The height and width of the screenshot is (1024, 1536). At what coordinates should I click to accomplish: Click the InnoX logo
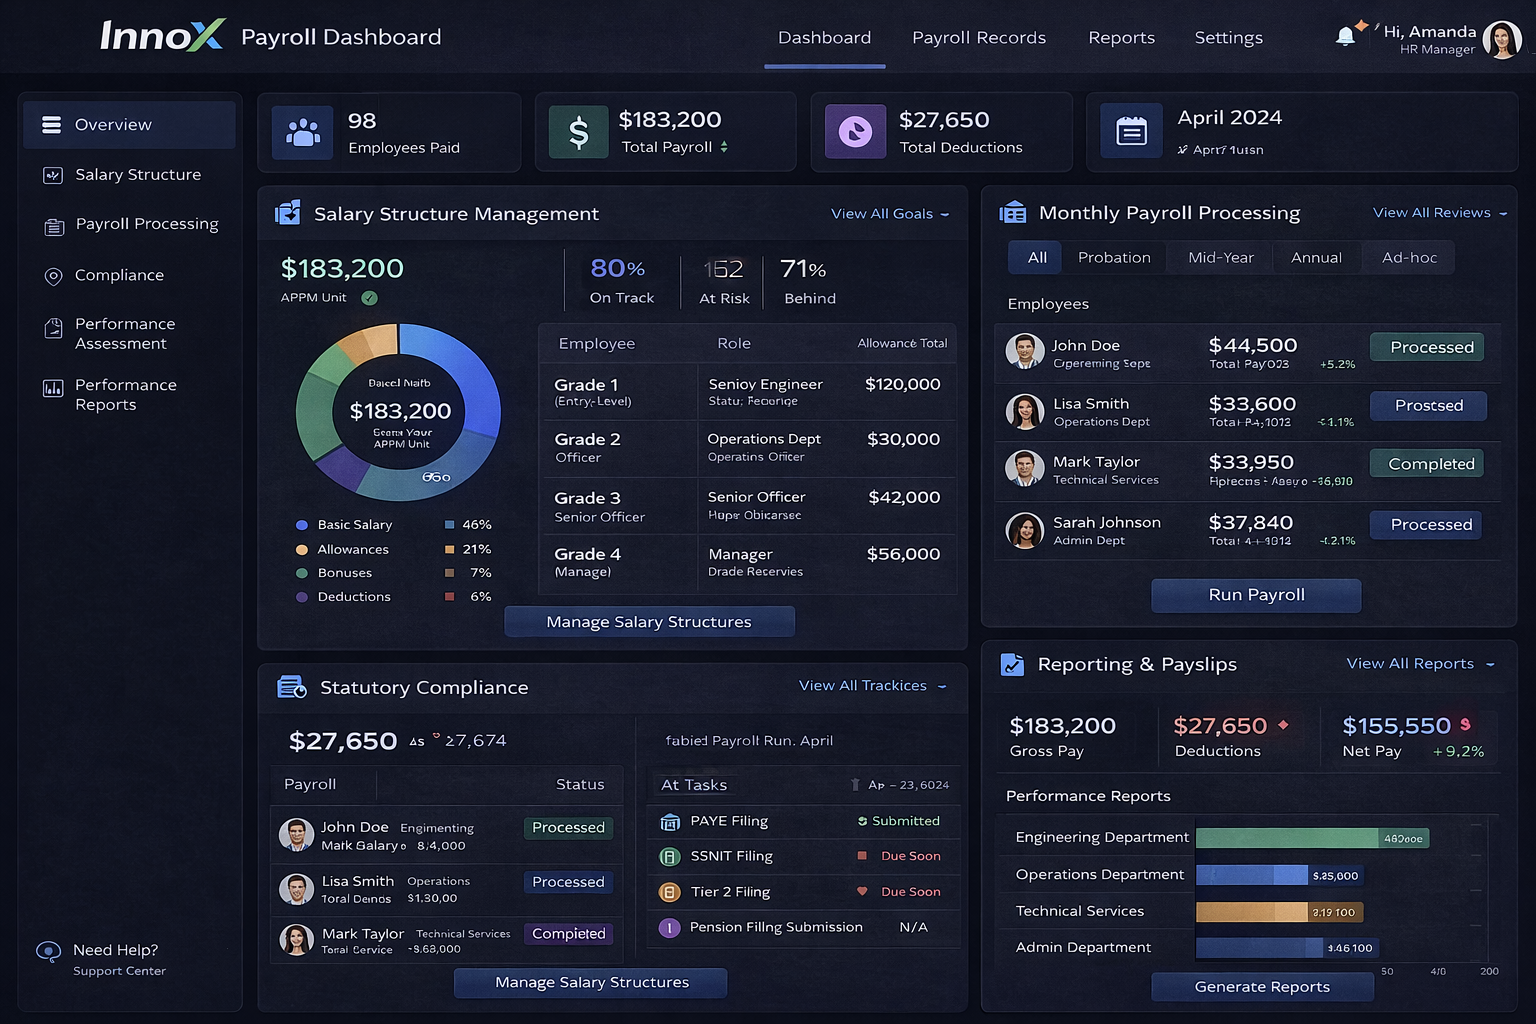coord(162,36)
